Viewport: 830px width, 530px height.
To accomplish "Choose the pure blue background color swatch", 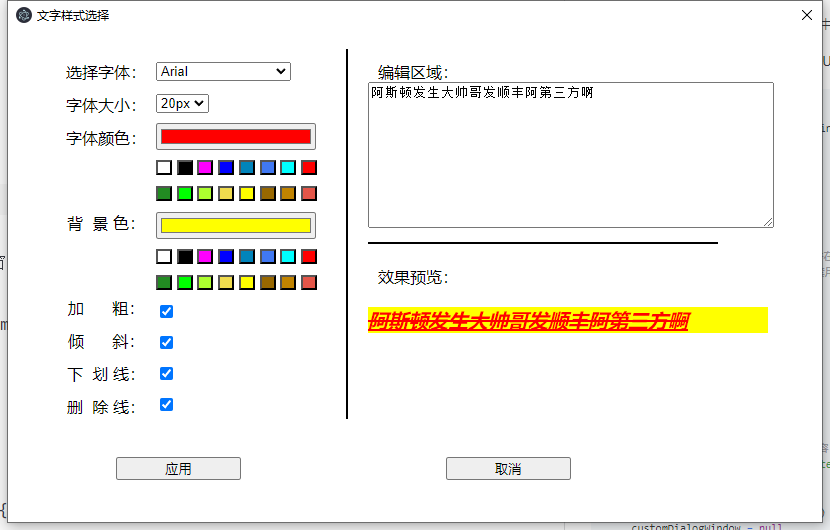I will pos(226,257).
